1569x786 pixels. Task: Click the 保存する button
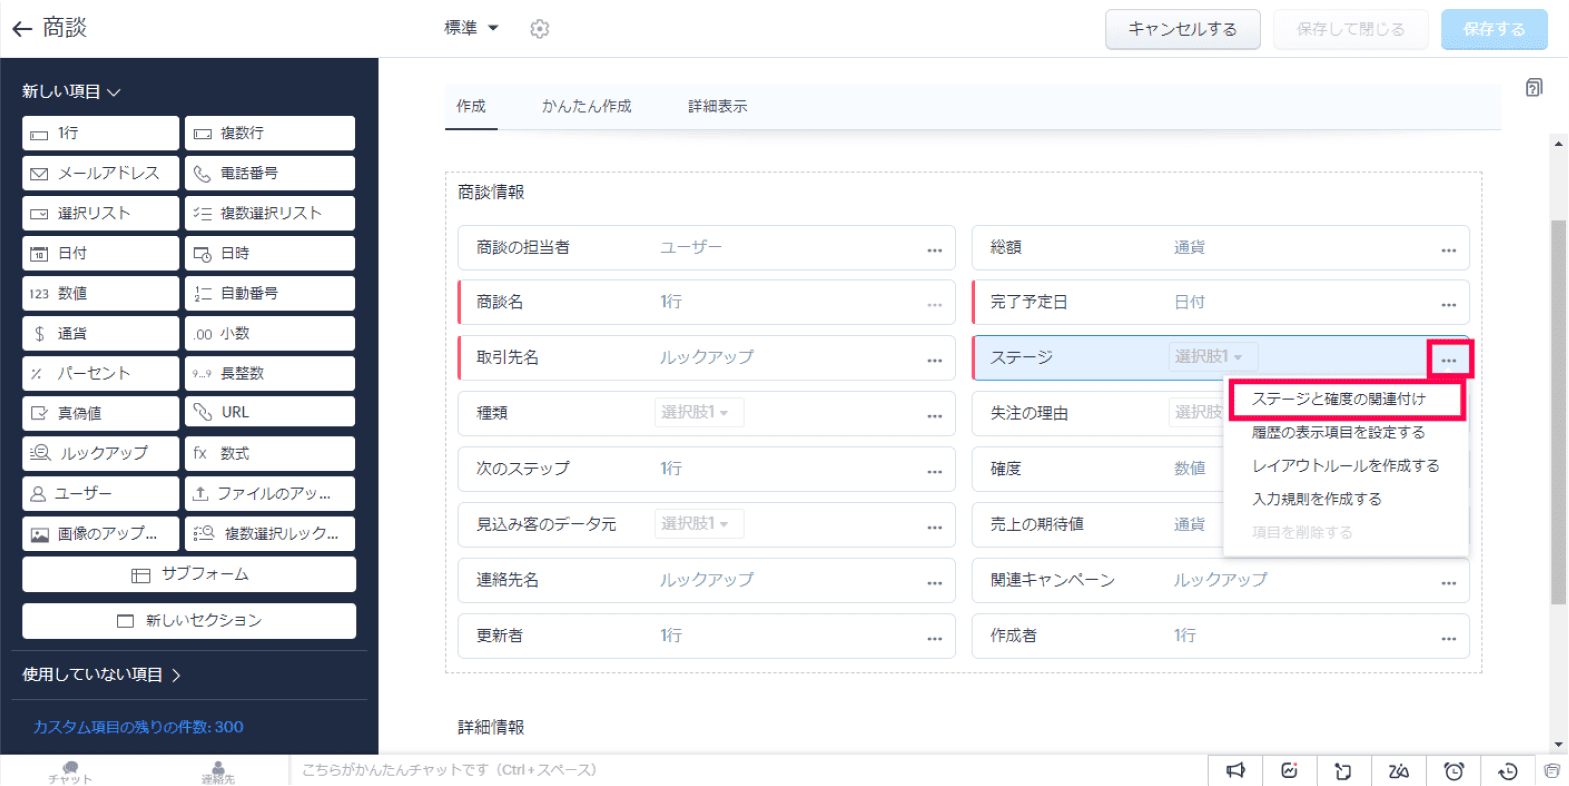(1494, 29)
